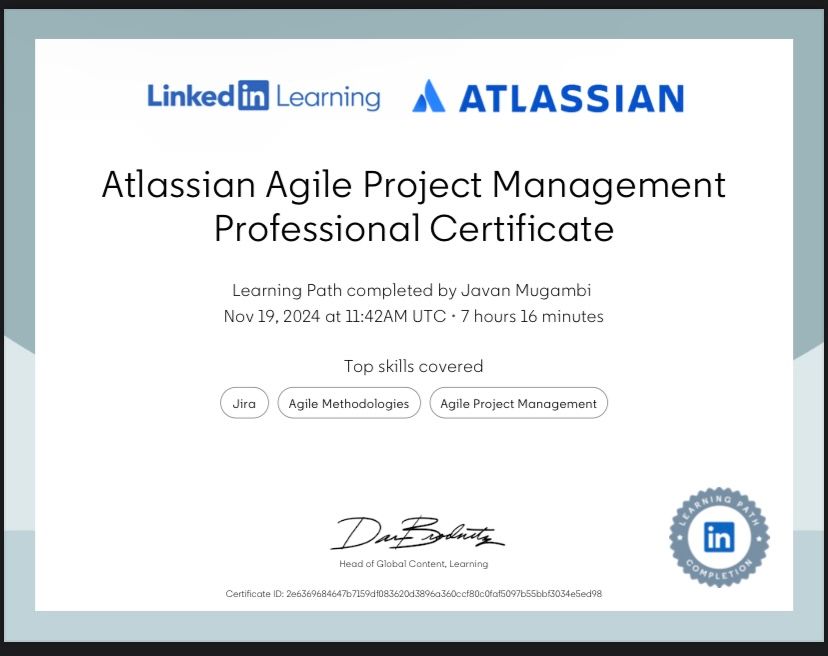828x656 pixels.
Task: Click 'Head of Global Content, Learning' caption
Action: click(413, 564)
